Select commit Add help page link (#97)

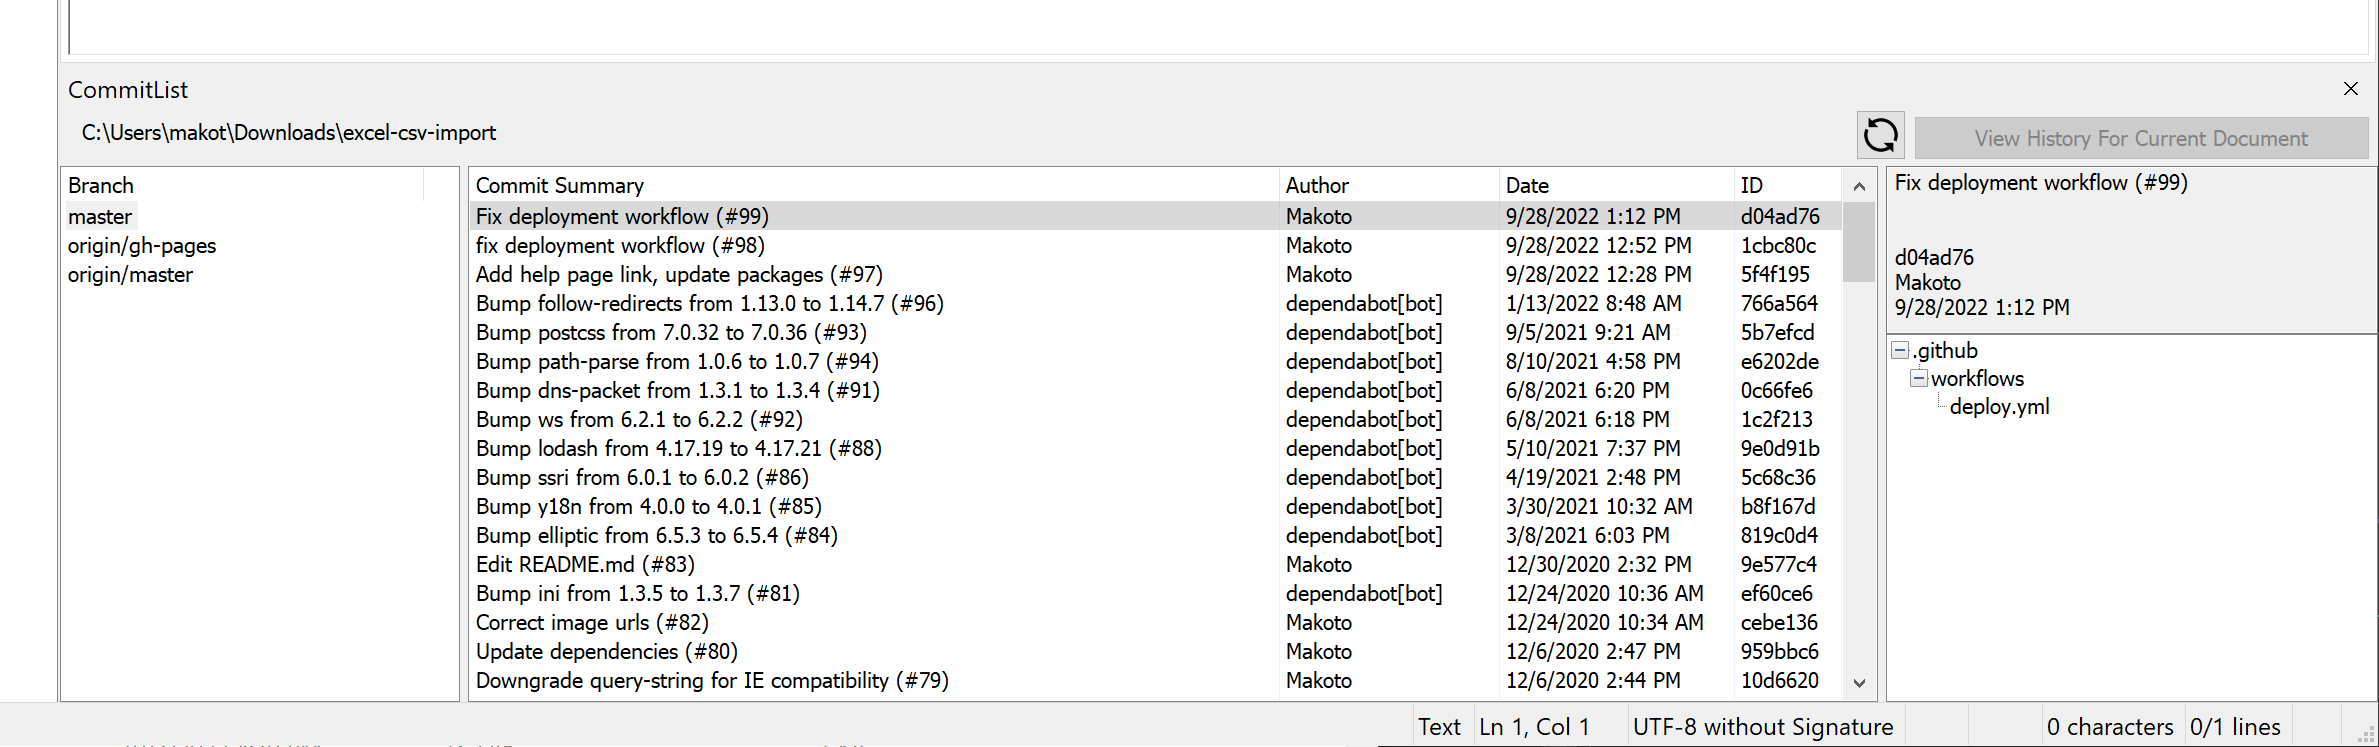click(1155, 274)
